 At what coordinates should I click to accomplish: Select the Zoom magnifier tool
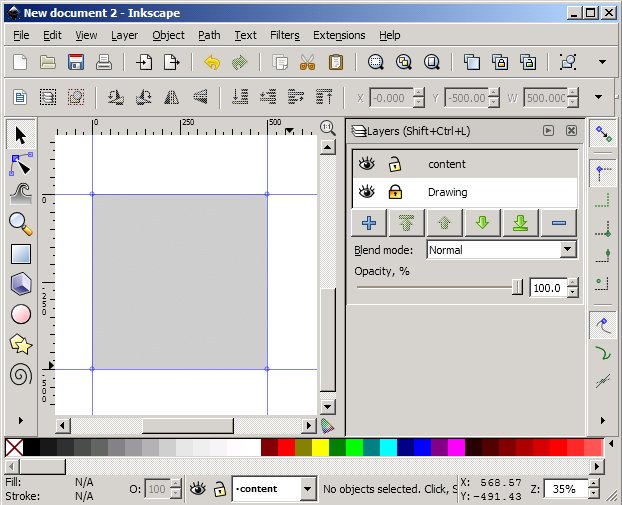(x=21, y=224)
